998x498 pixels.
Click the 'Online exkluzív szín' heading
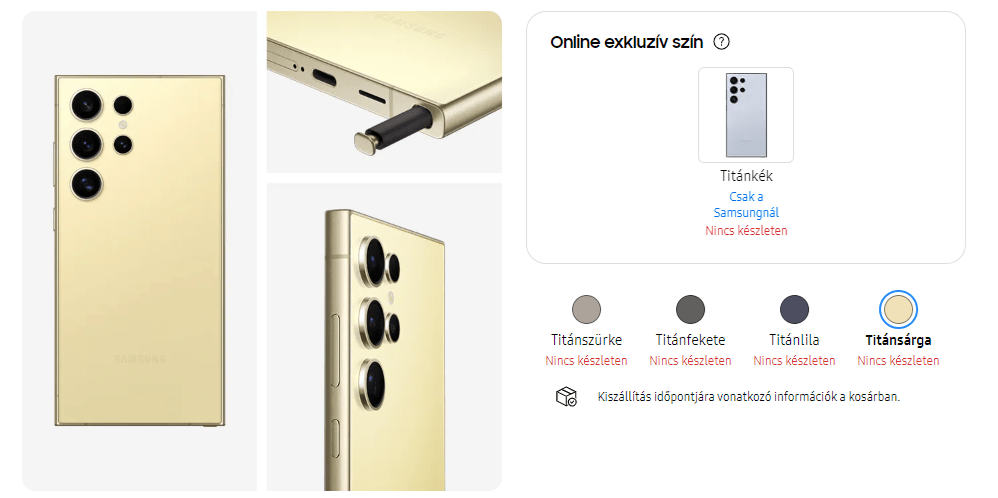(626, 43)
